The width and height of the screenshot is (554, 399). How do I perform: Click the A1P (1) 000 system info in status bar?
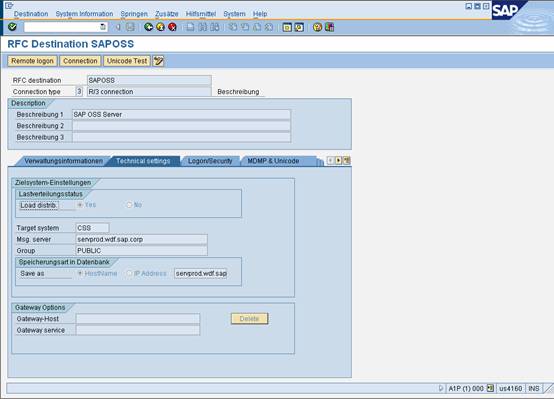[466, 388]
